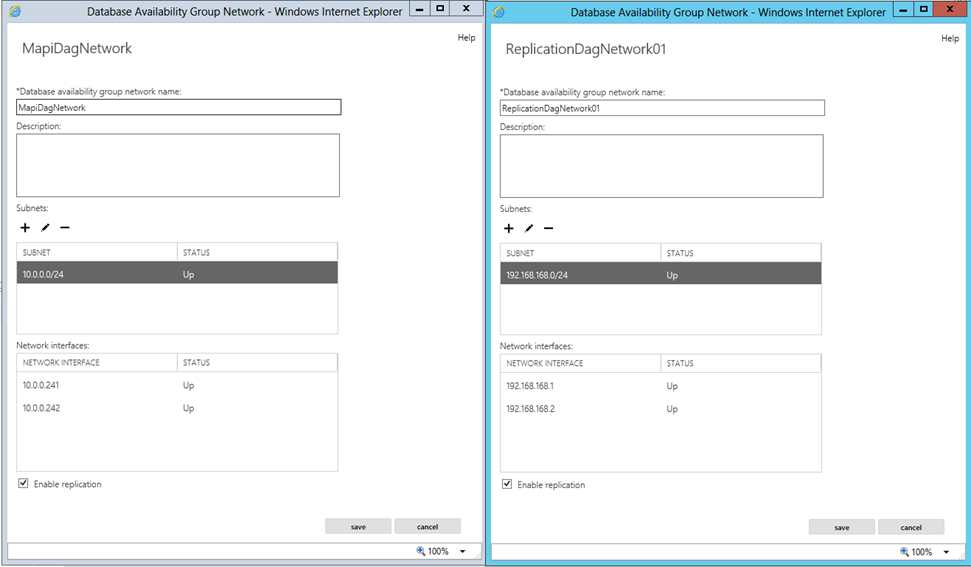This screenshot has width=971, height=567.
Task: Remove subnet in ReplicationDagNetwork01 window
Action: 548,228
